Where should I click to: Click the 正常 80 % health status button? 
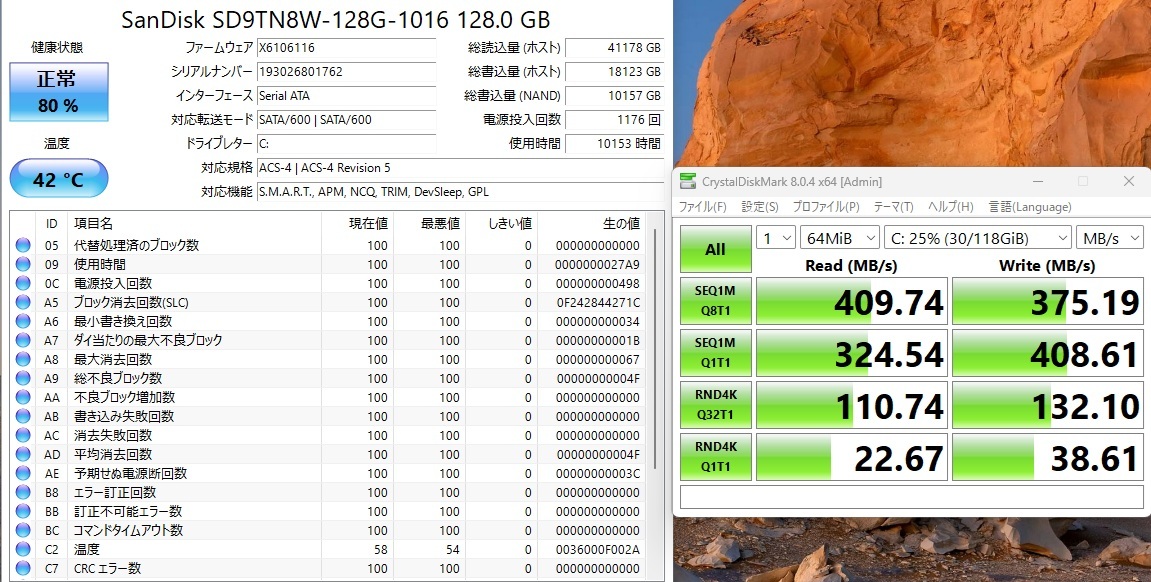(59, 92)
